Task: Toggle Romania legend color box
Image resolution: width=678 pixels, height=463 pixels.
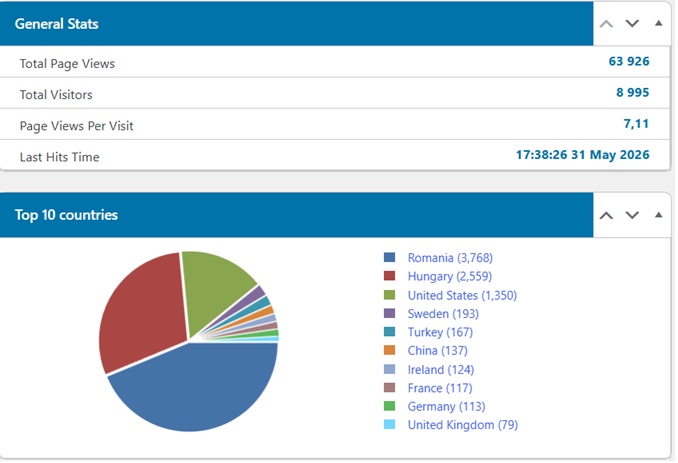Action: click(391, 259)
